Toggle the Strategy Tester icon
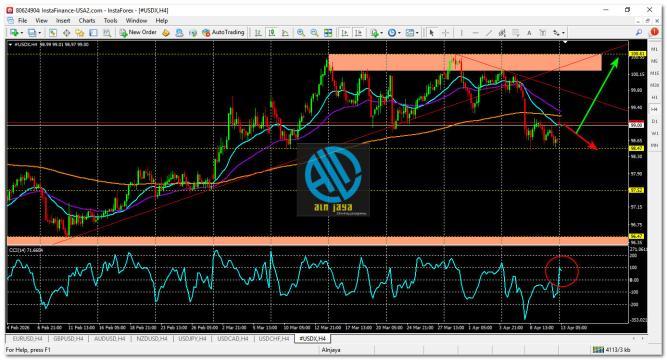This screenshot has width=667, height=360. 107,33
